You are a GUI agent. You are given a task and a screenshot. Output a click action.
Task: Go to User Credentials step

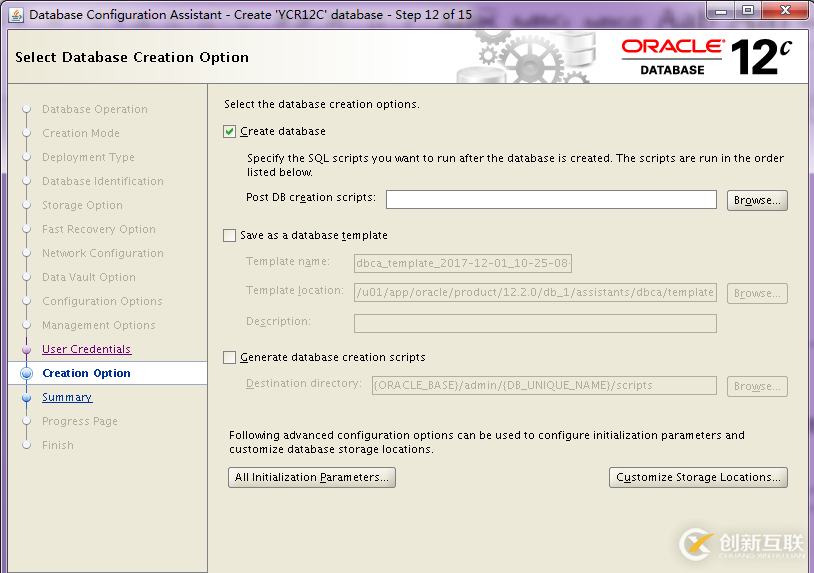pos(87,349)
